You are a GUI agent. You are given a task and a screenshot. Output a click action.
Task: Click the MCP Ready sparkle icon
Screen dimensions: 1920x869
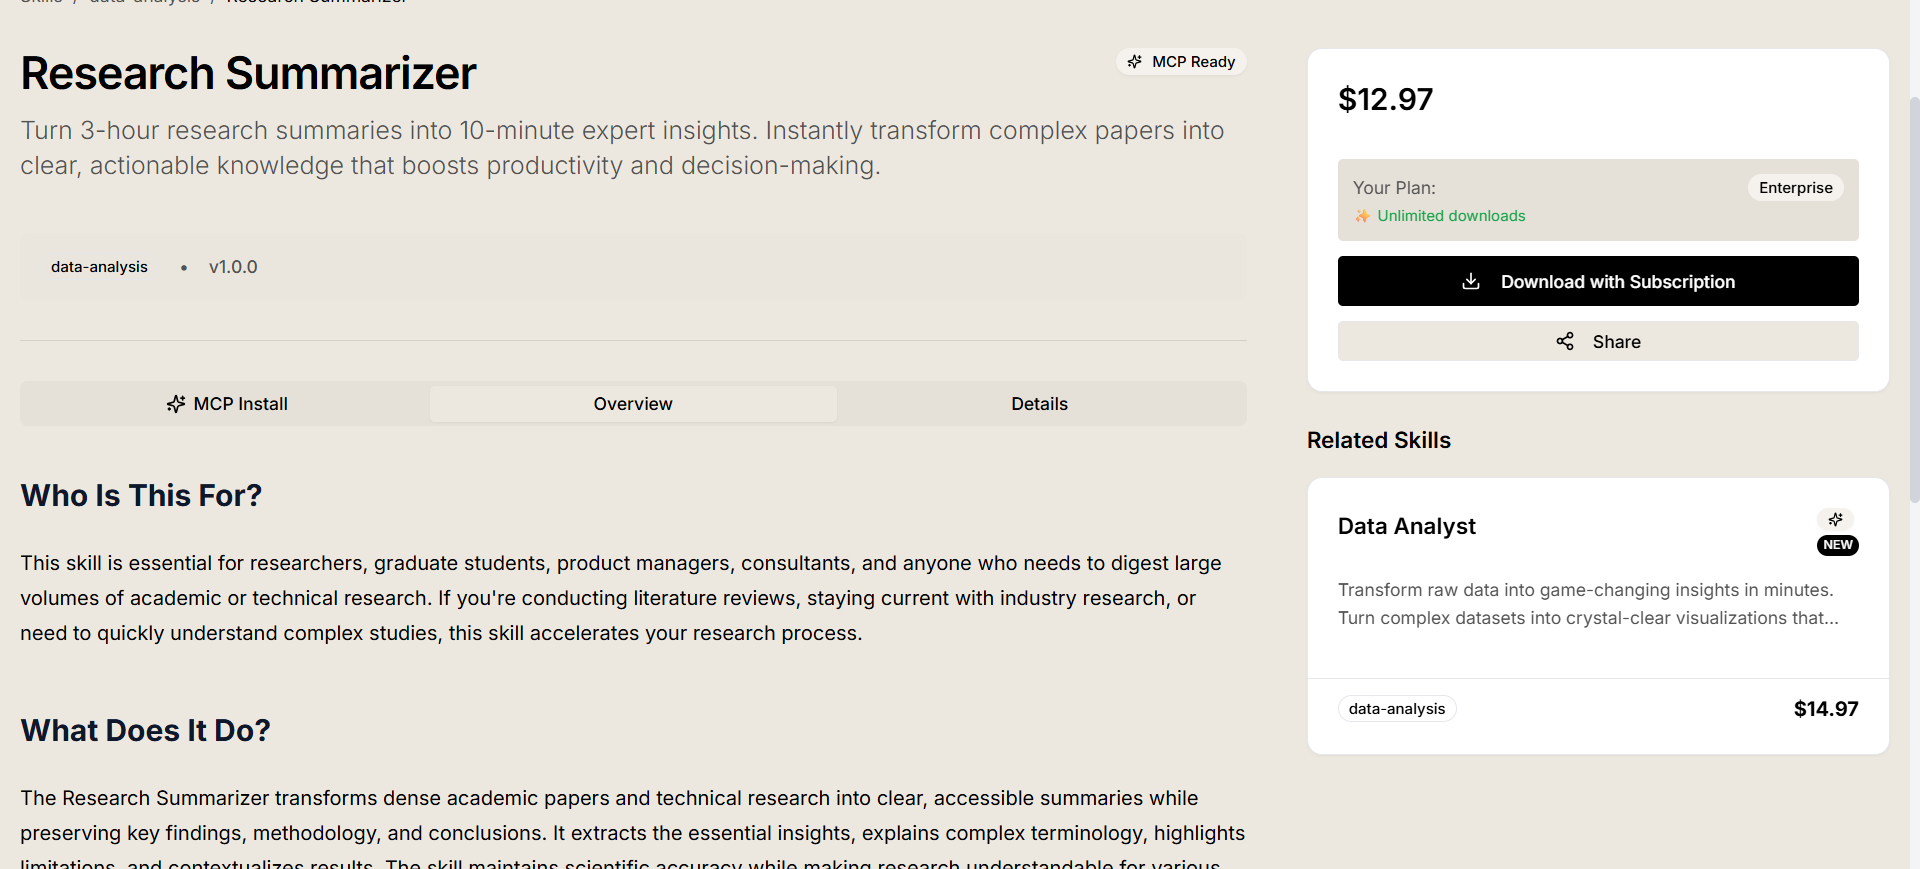[x=1136, y=61]
